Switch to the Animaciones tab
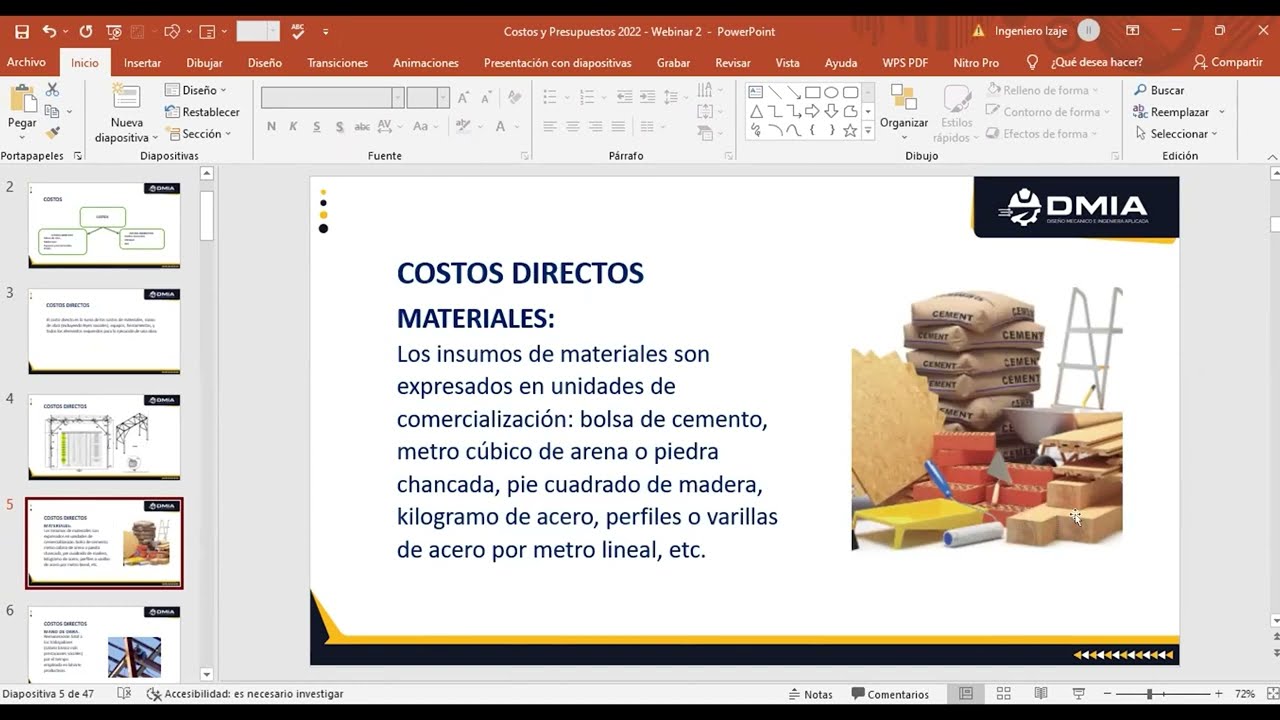 coord(426,63)
